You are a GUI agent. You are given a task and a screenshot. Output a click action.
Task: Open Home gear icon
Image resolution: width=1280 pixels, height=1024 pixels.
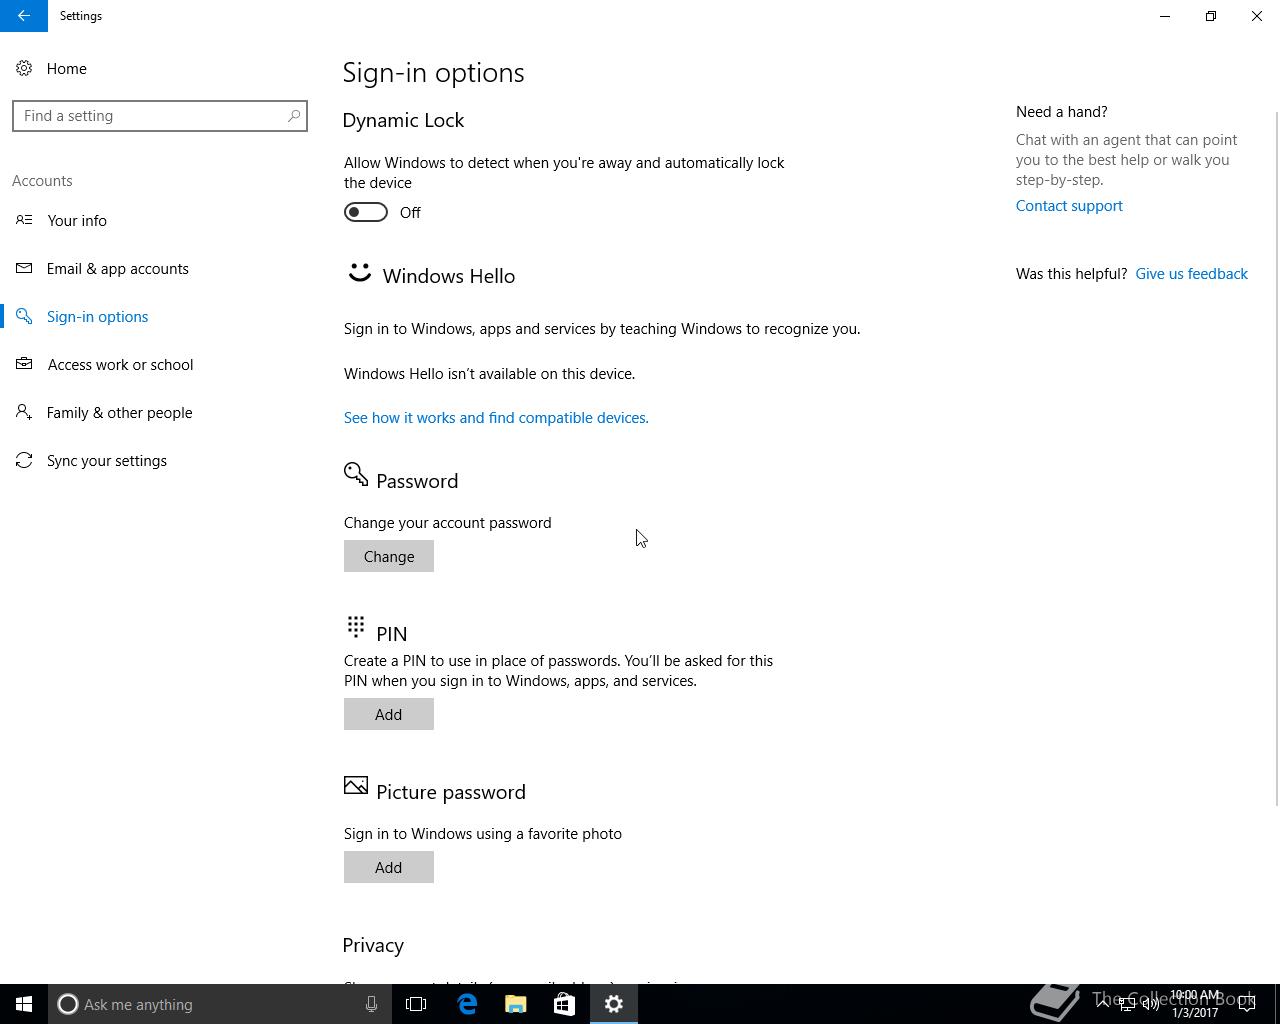pyautogui.click(x=24, y=69)
